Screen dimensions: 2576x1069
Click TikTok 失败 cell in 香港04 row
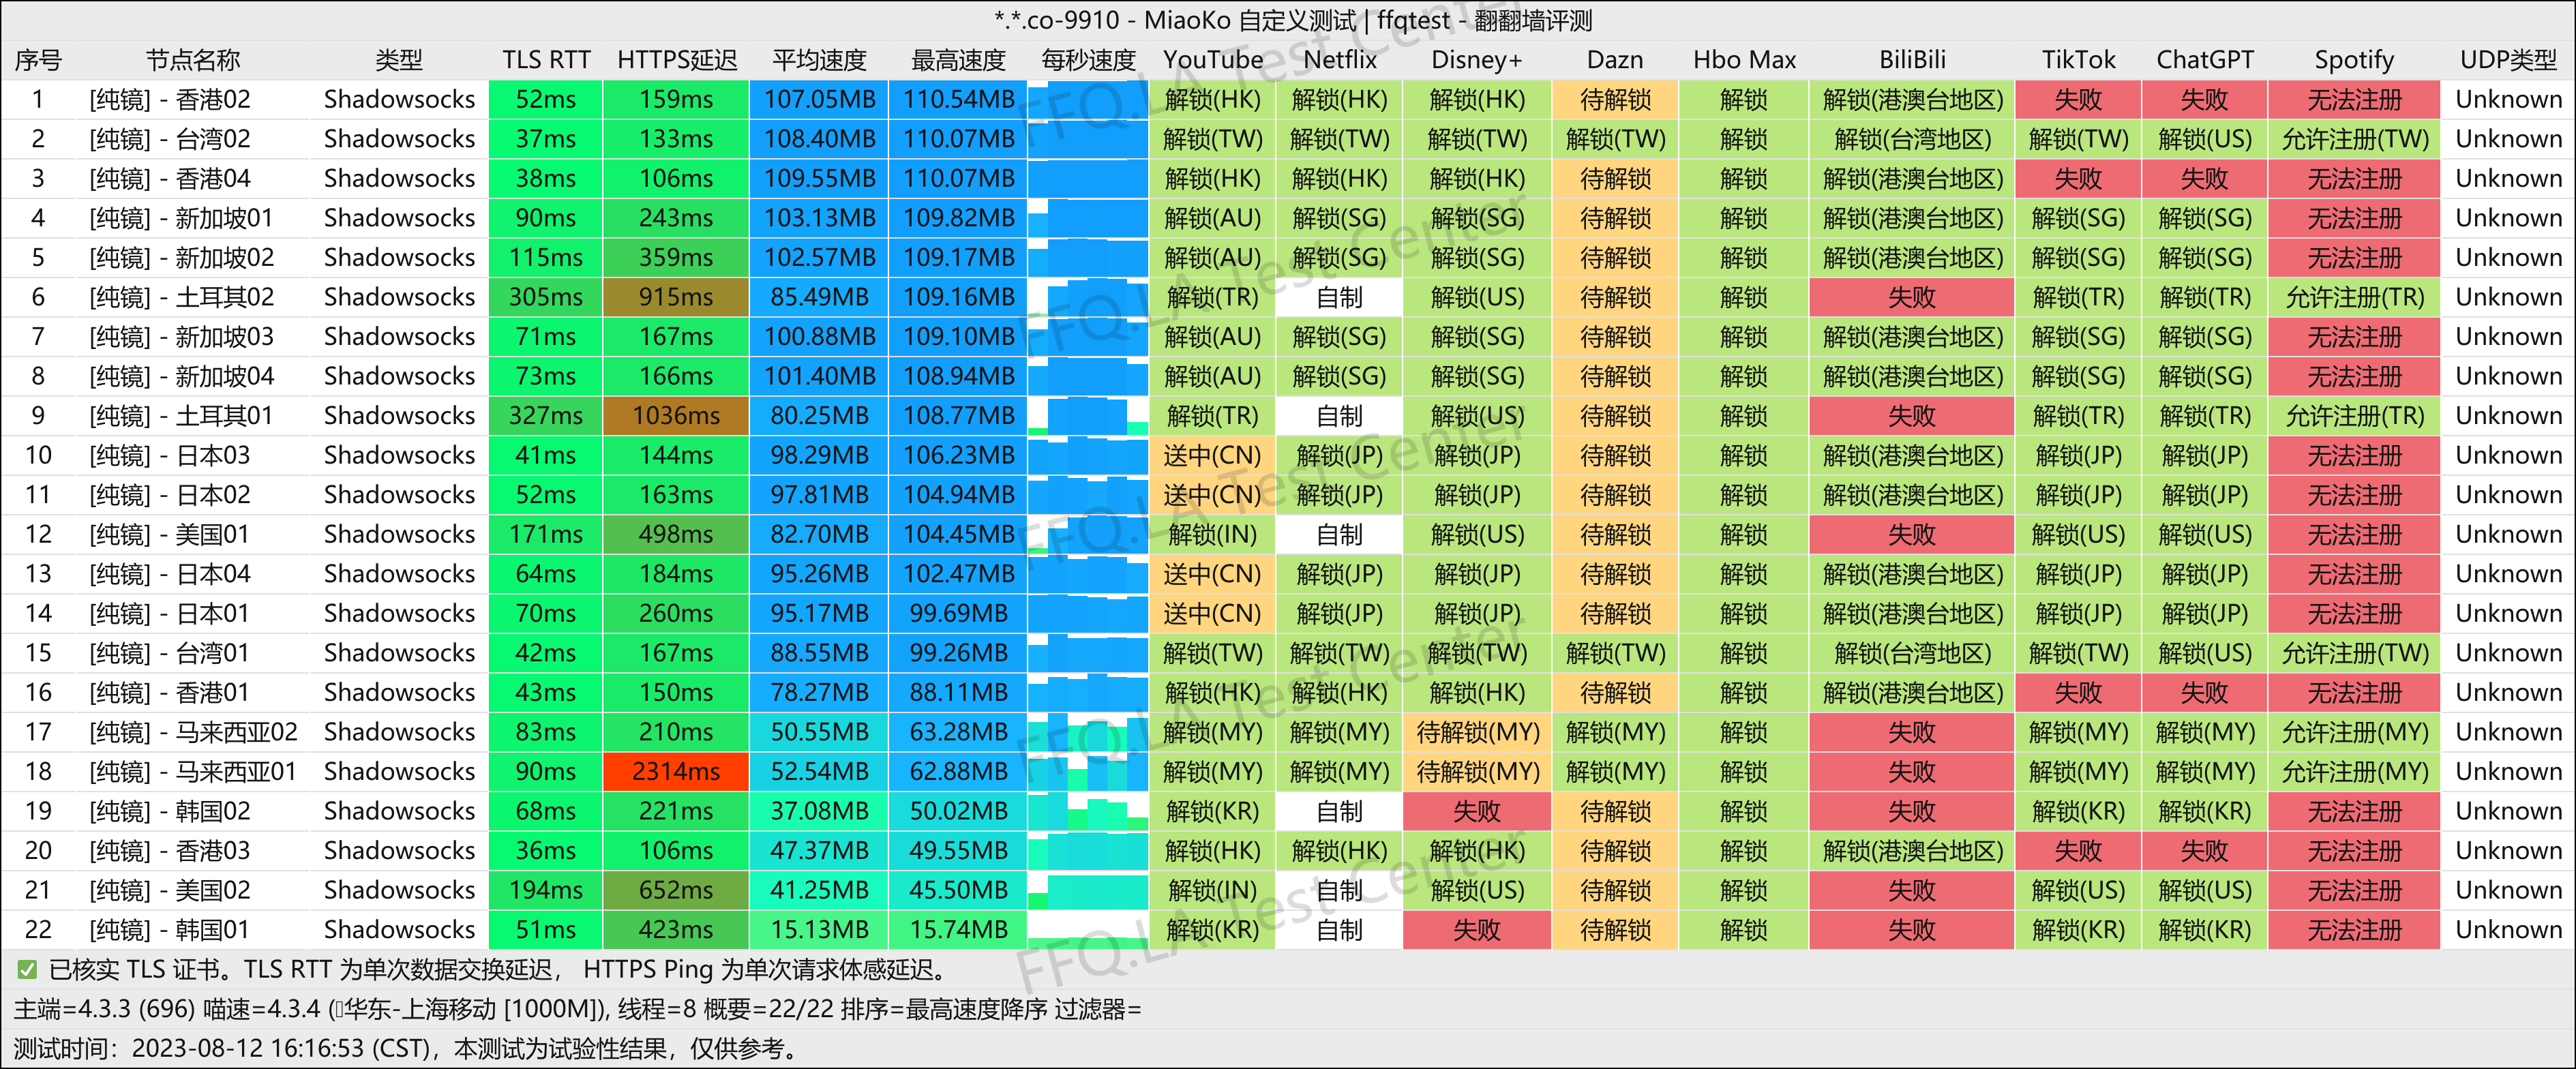pyautogui.click(x=2078, y=179)
